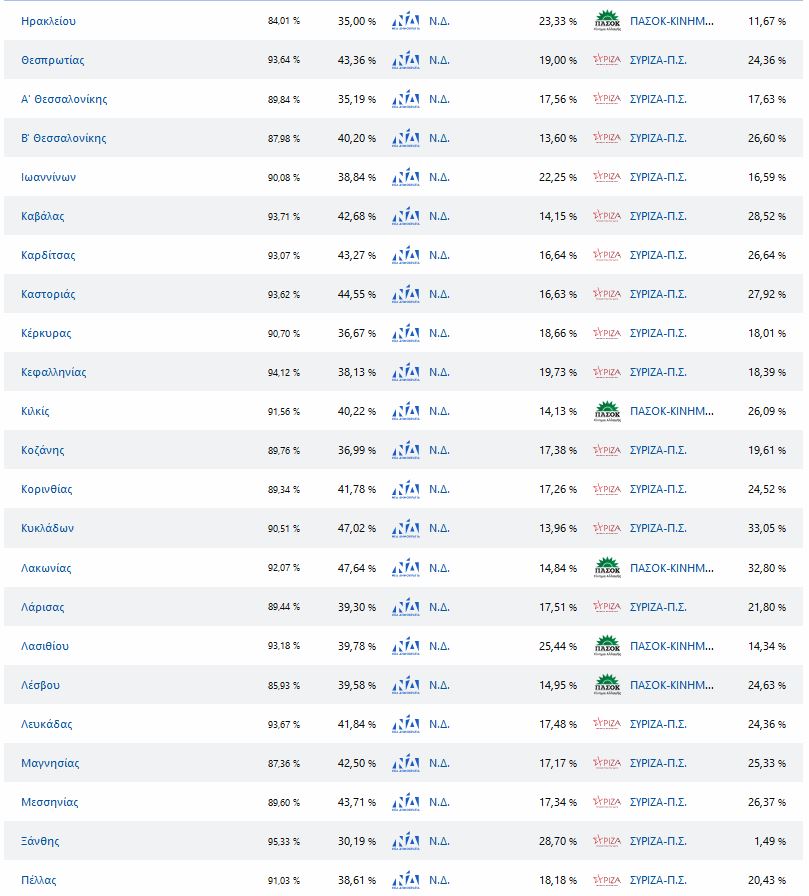Open the Καβάλας district results
The image size is (809, 896).
(43, 216)
